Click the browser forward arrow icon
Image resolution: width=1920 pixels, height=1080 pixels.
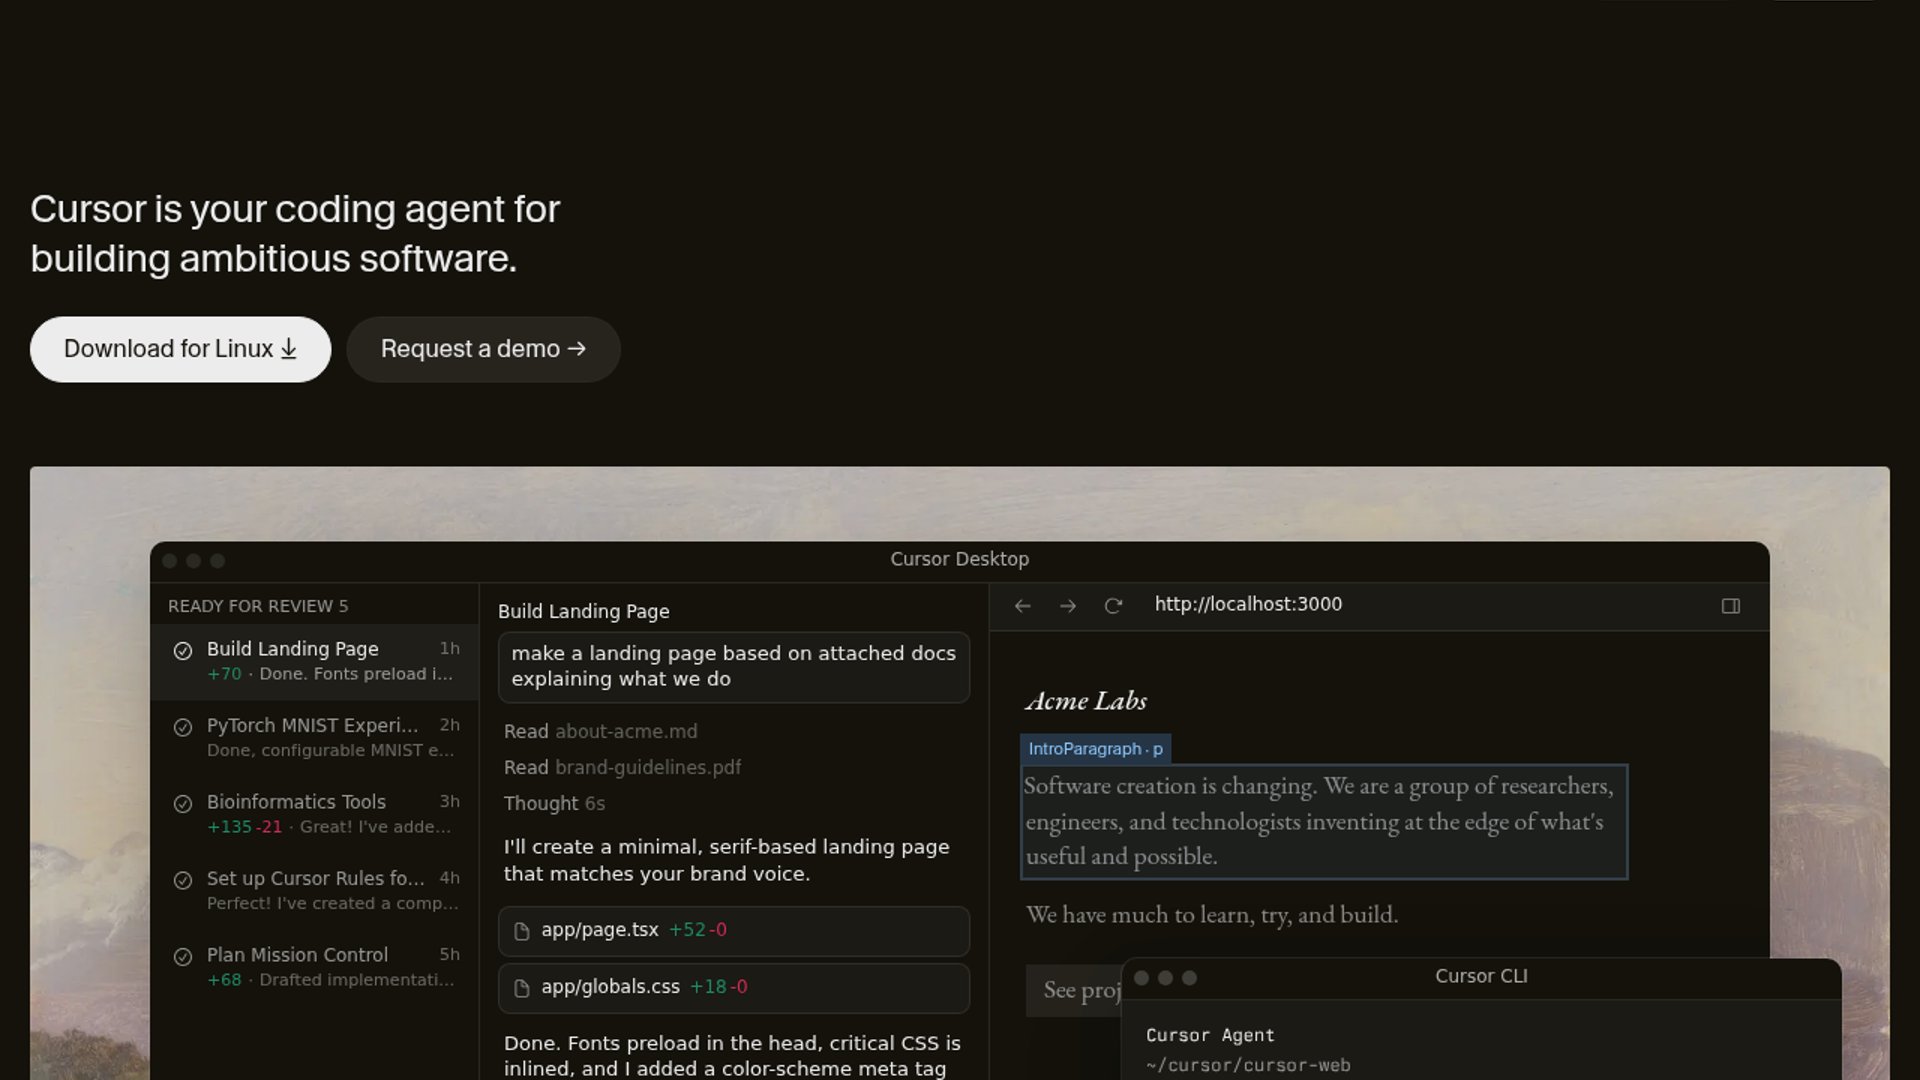coord(1068,606)
